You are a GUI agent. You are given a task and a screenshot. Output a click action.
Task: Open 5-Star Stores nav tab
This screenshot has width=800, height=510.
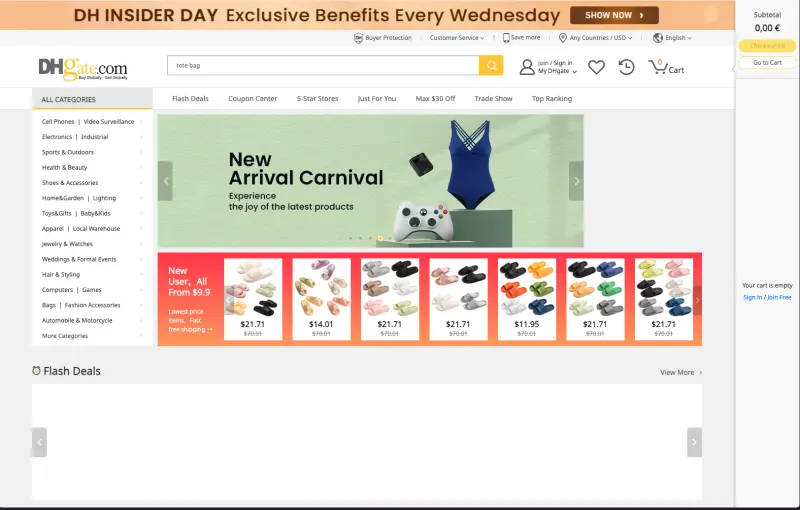tap(317, 98)
